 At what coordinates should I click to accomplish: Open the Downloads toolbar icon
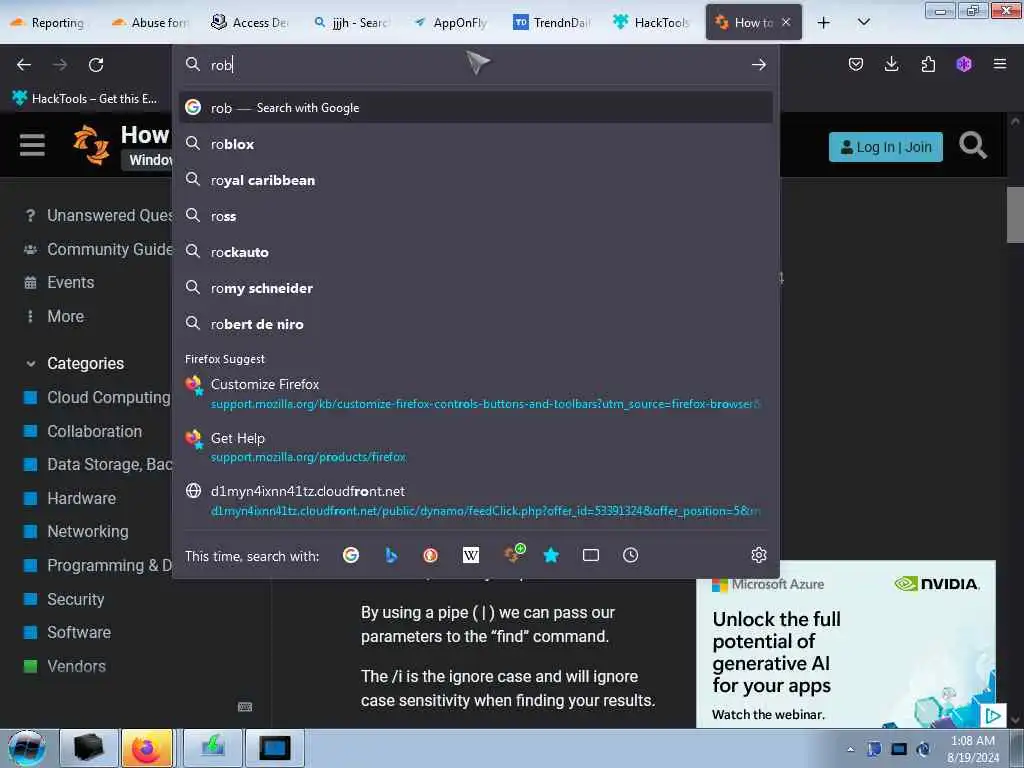(x=891, y=64)
